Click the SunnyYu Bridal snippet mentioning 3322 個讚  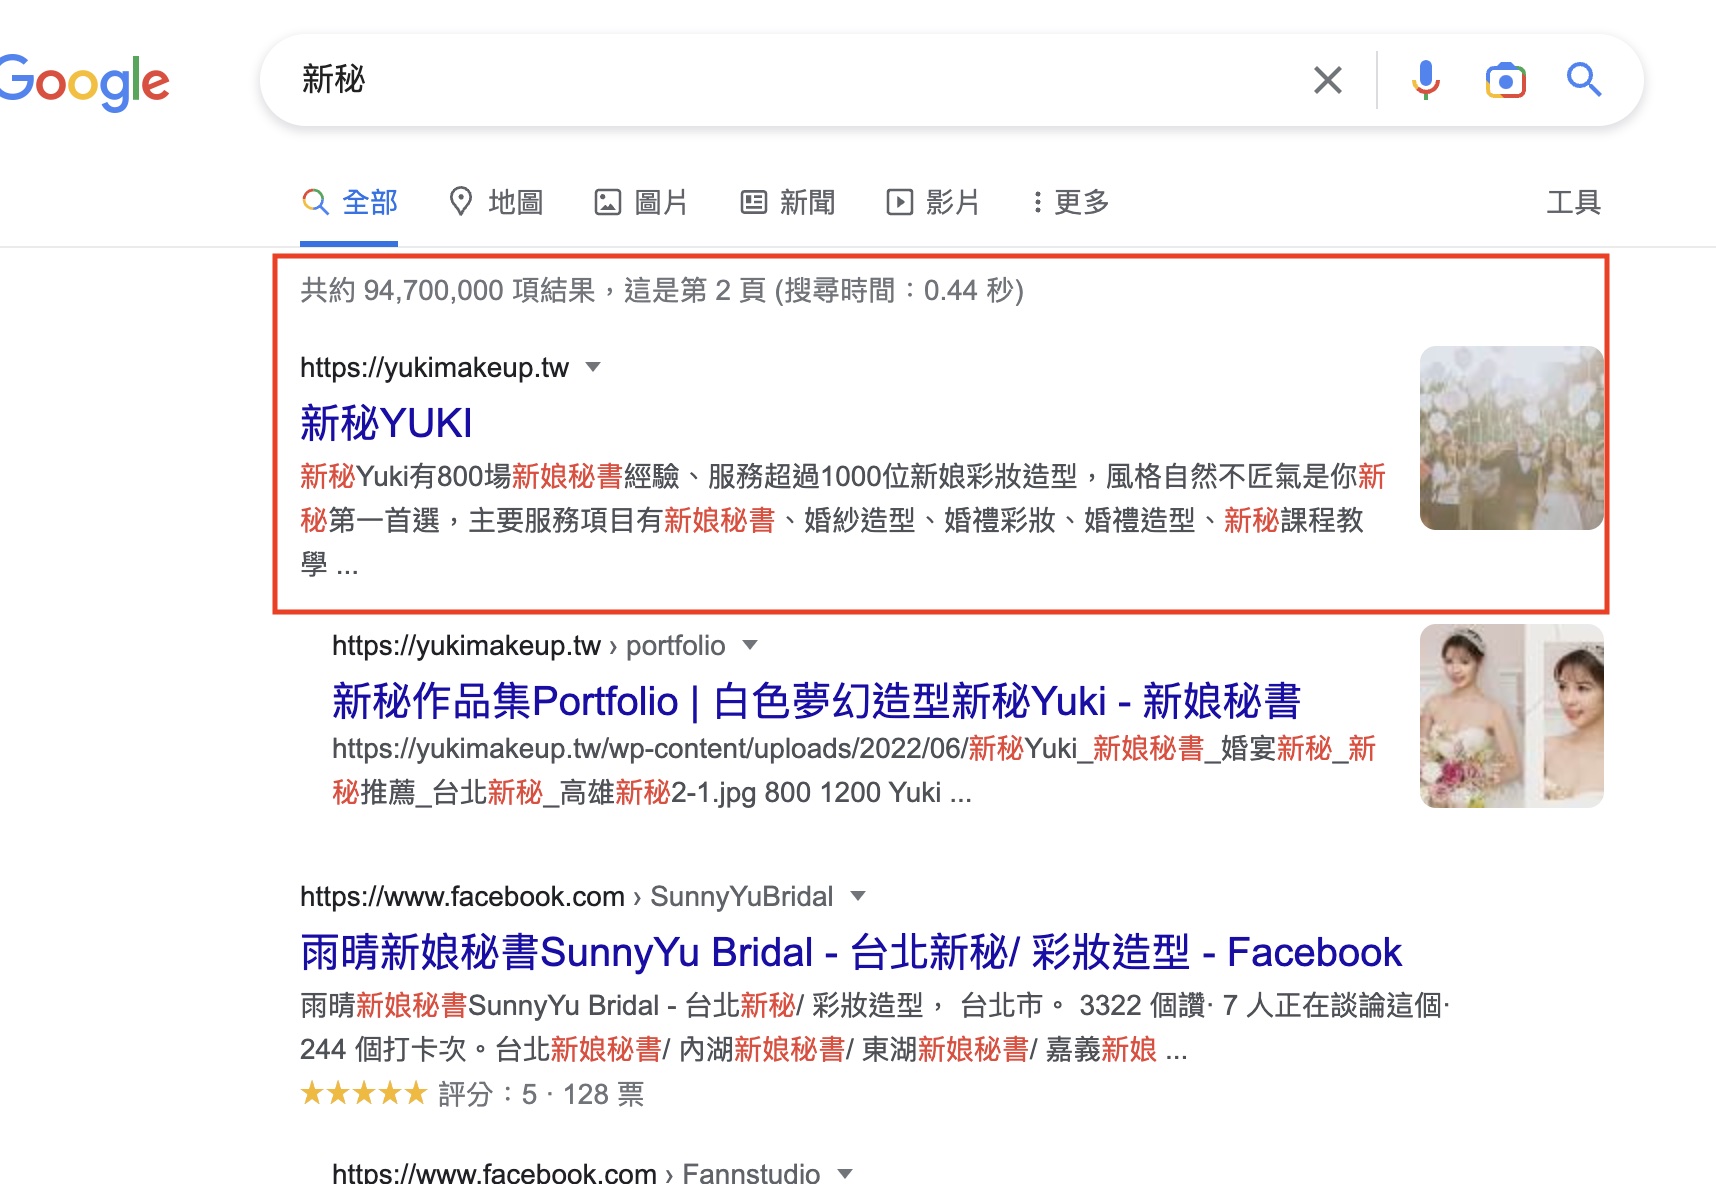[875, 1027]
